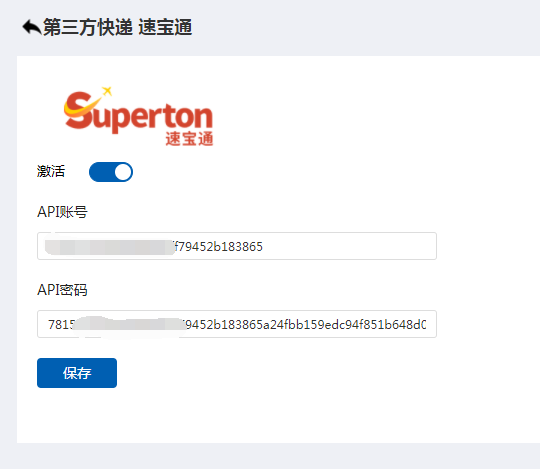The height and width of the screenshot is (469, 540).
Task: Click the blurred part of the API账号 value
Action: [110, 247]
